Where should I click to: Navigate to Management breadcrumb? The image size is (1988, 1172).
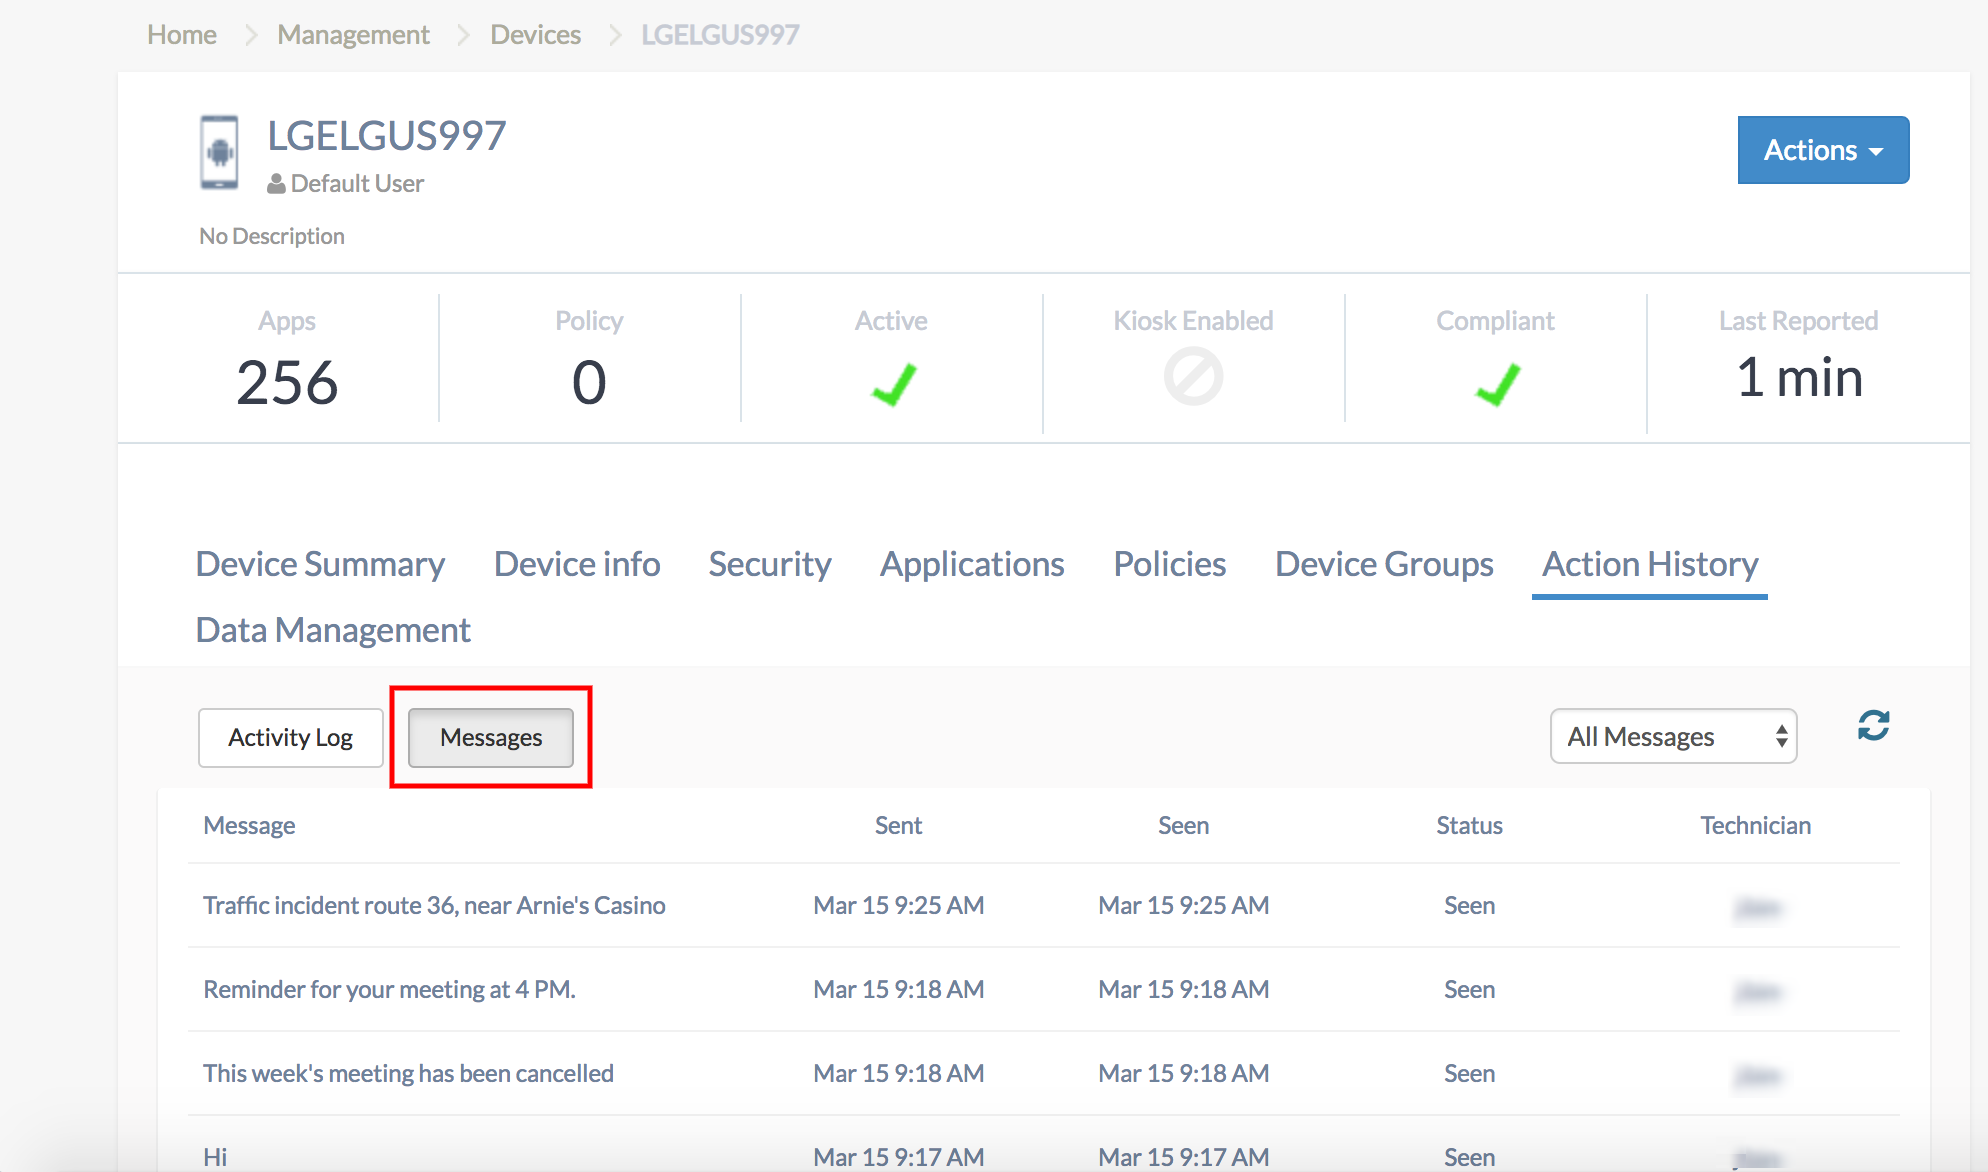point(353,35)
